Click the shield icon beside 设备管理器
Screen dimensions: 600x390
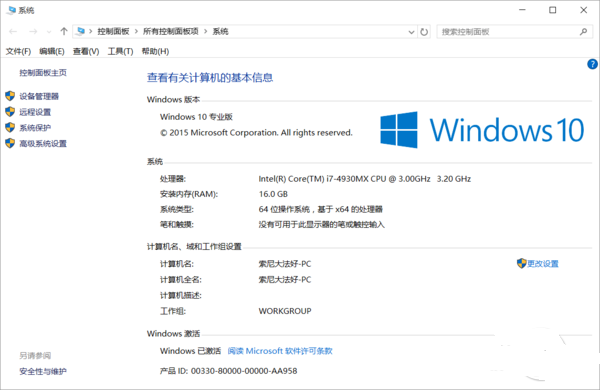(x=10, y=96)
